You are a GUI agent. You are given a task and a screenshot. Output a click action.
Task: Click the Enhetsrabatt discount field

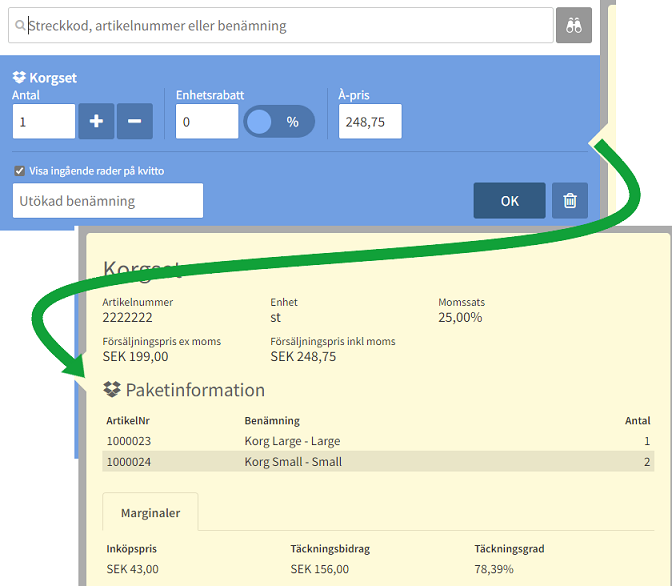pos(206,121)
